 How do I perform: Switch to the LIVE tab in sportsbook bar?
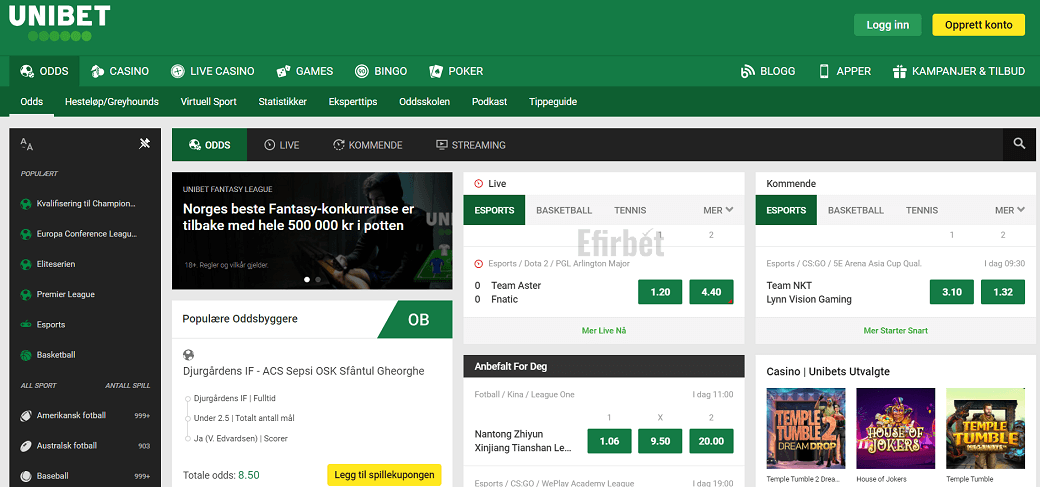[x=282, y=145]
